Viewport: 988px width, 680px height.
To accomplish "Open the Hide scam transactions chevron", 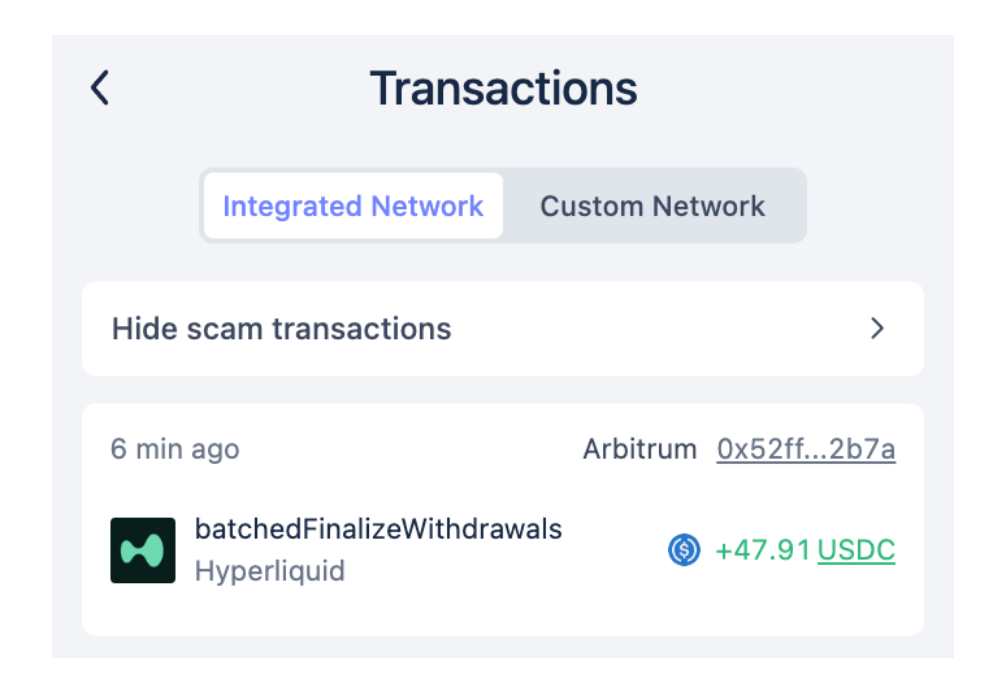I will pyautogui.click(x=877, y=328).
